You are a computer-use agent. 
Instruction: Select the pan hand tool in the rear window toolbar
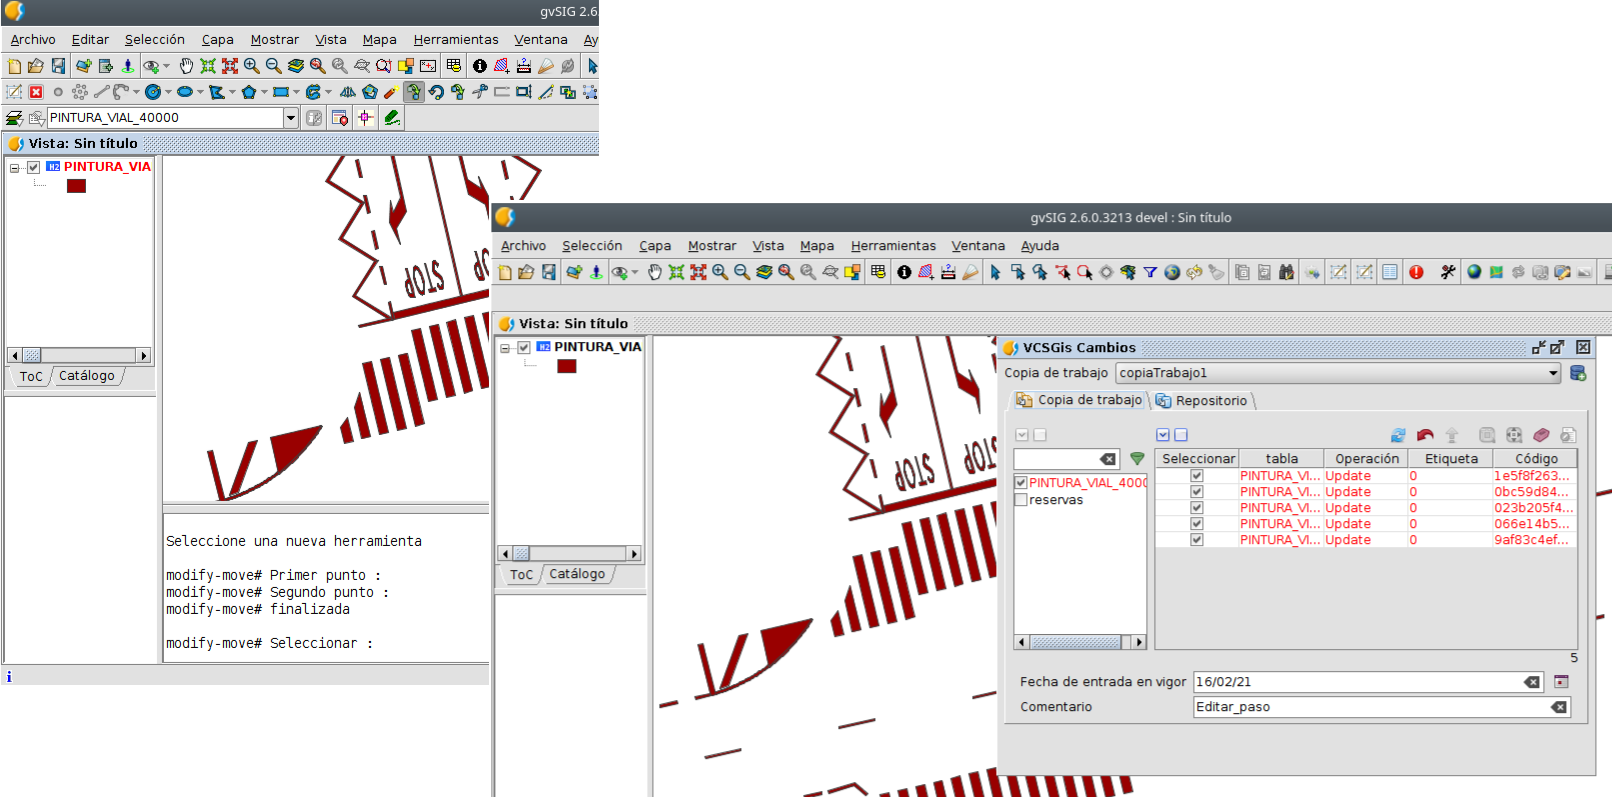click(186, 66)
